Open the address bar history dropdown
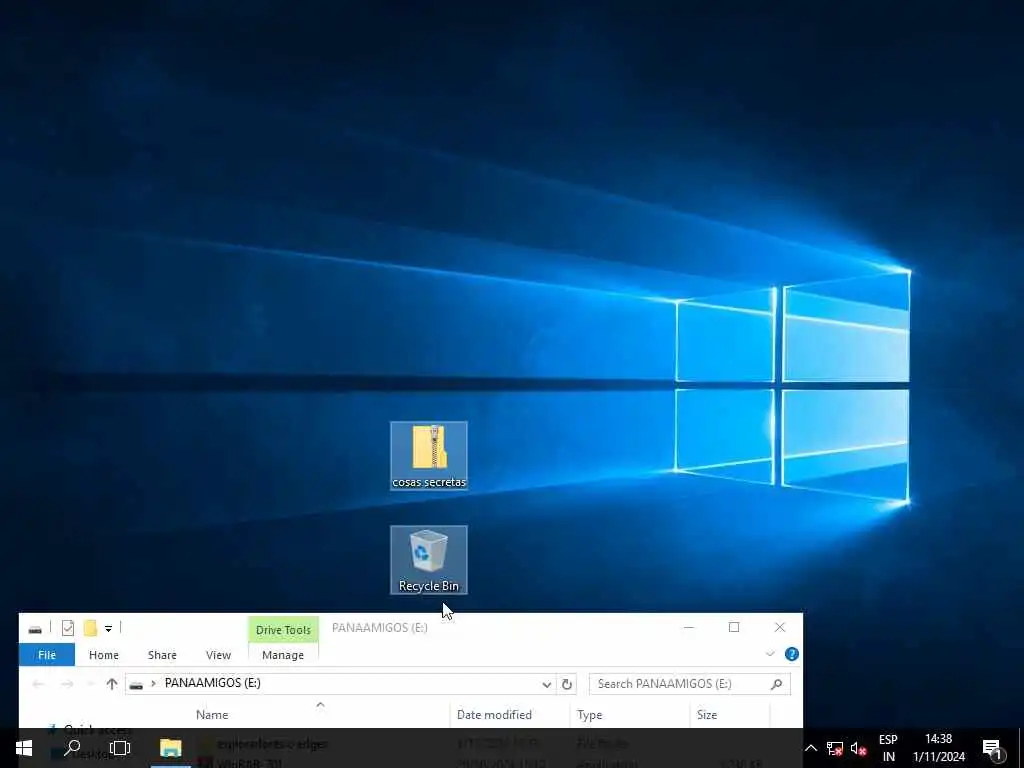 [547, 684]
